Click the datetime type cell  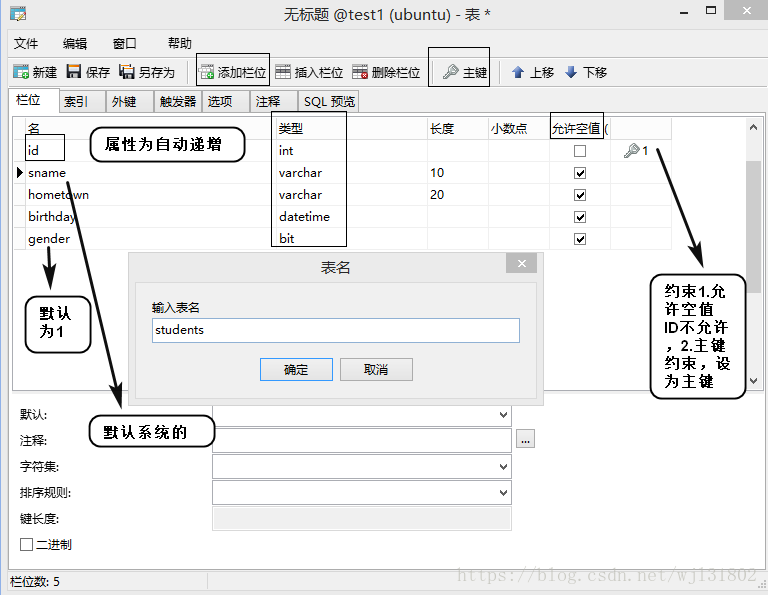[351, 217]
